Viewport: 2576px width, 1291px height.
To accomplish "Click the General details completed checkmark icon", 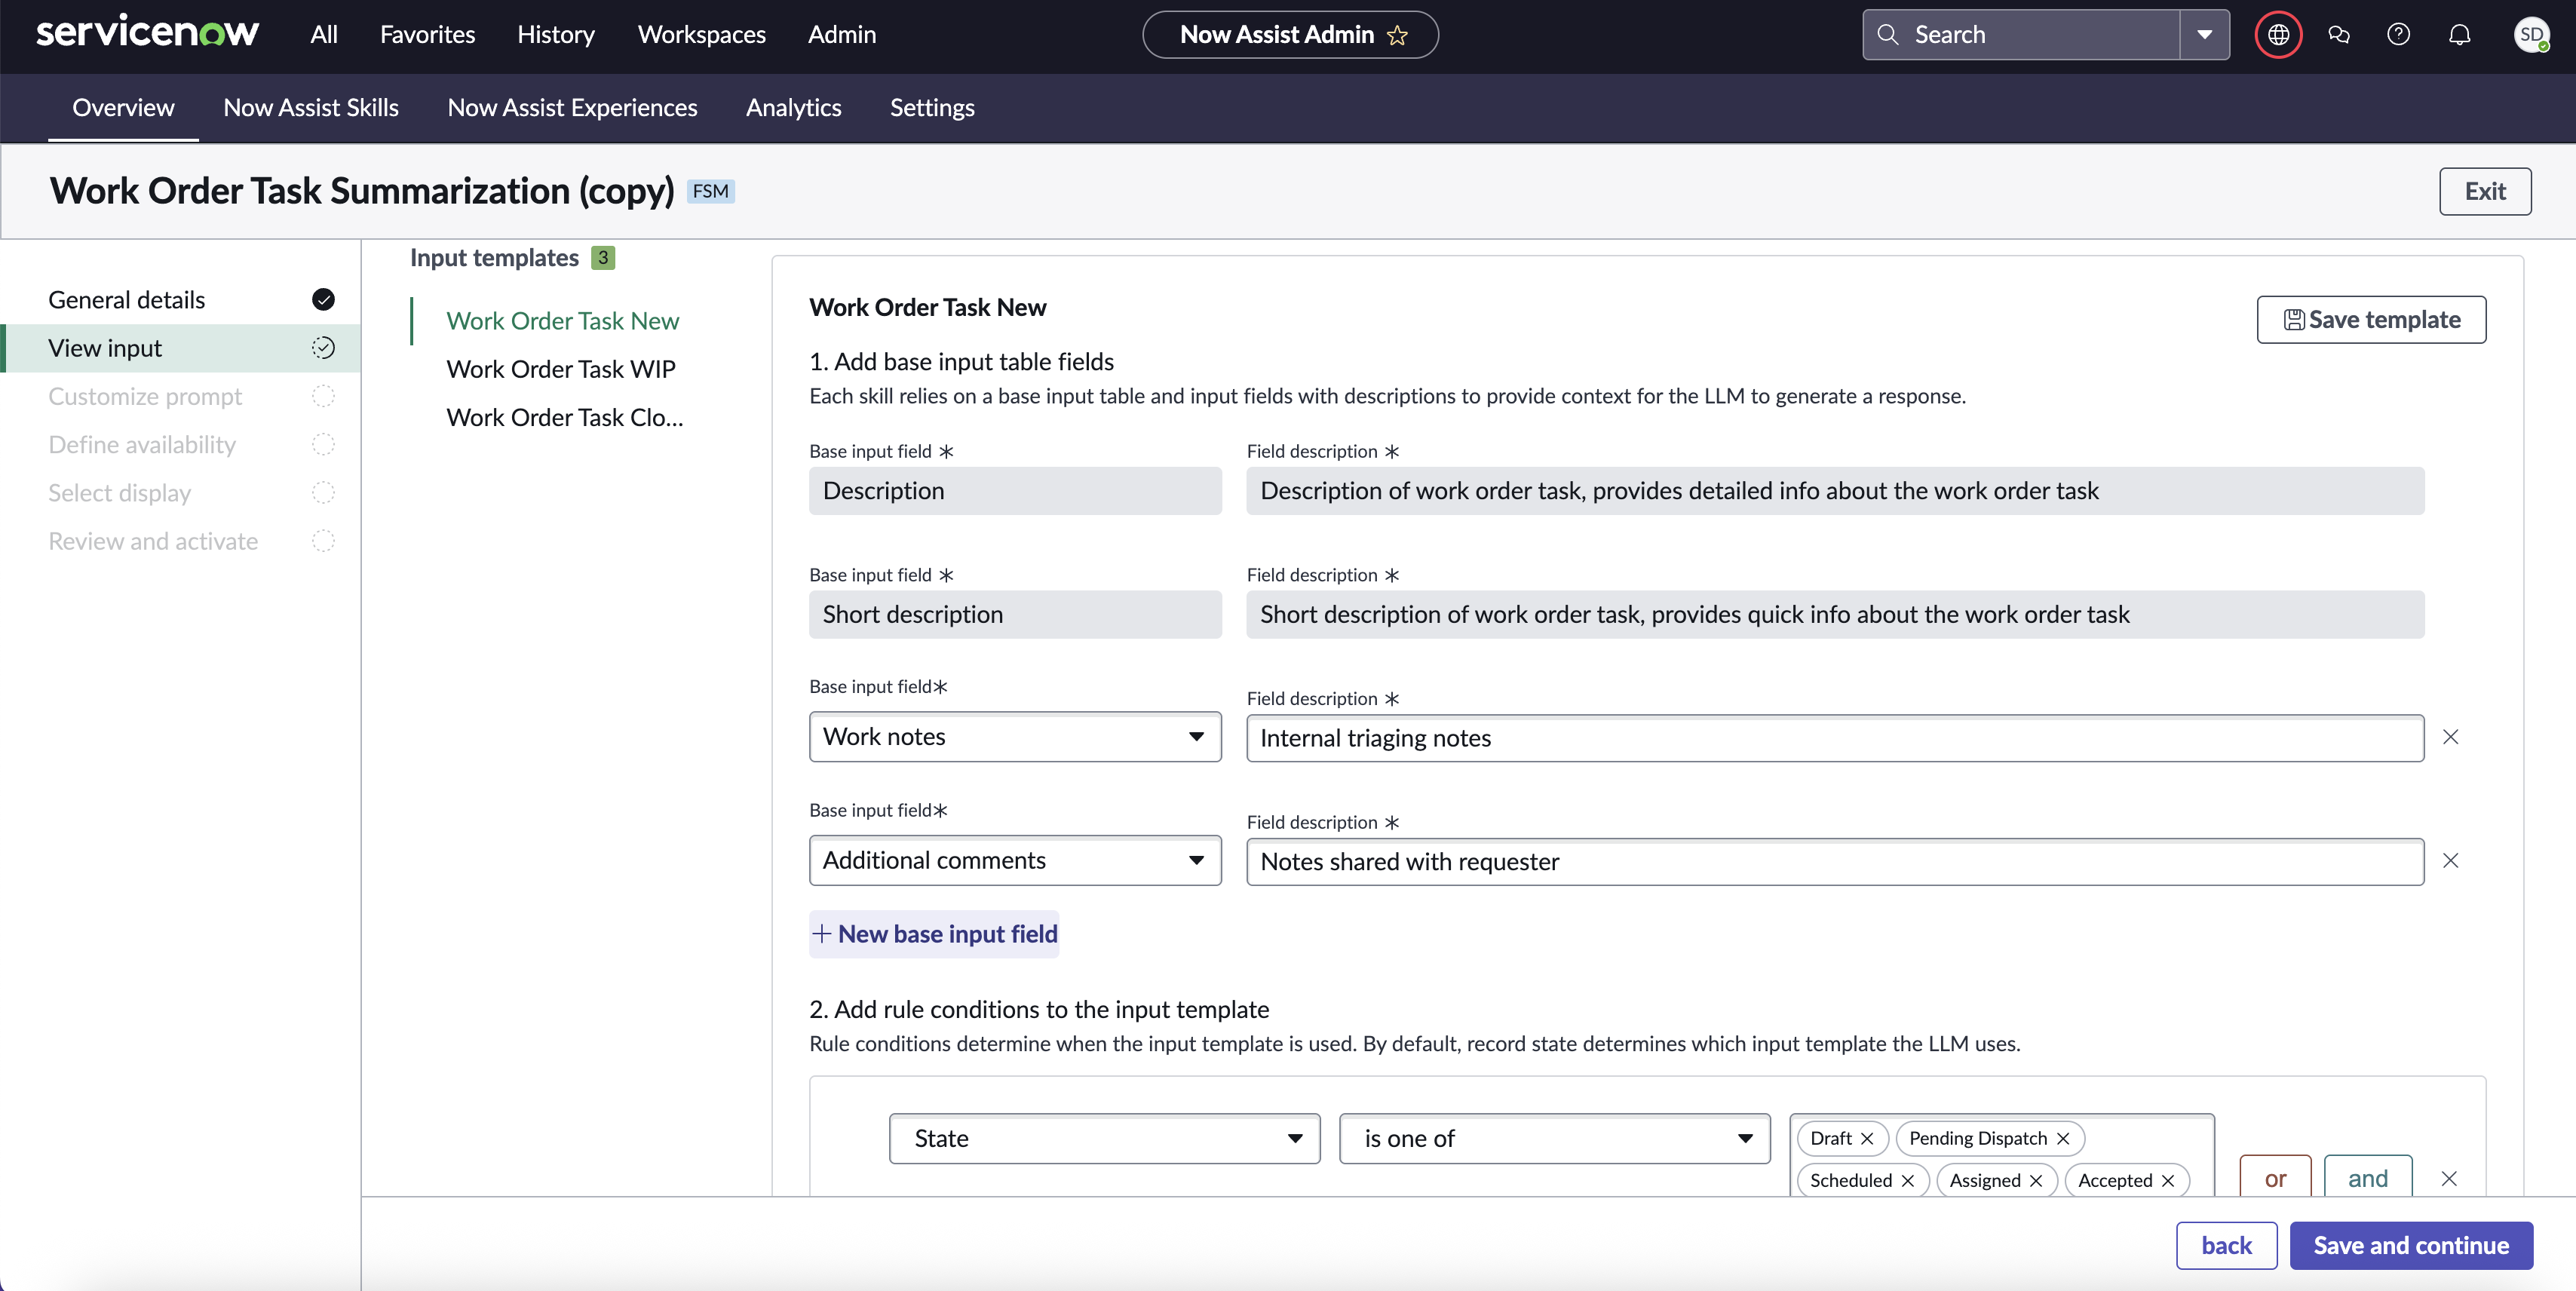I will [x=323, y=299].
